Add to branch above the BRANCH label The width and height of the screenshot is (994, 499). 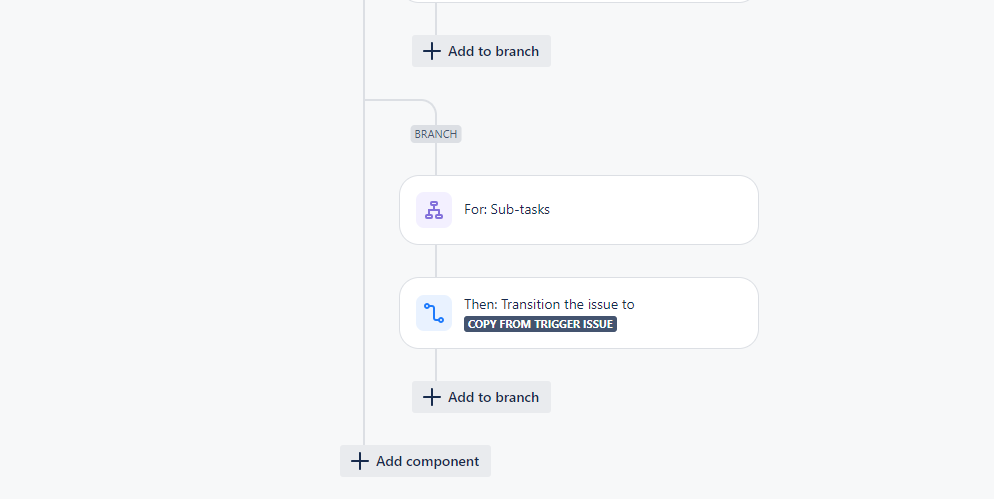pos(481,51)
